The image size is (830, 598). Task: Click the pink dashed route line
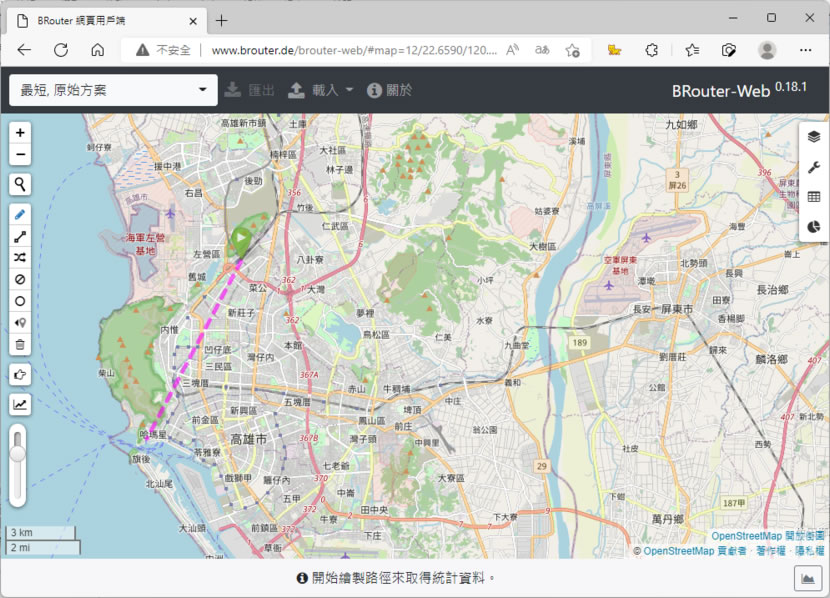point(194,349)
